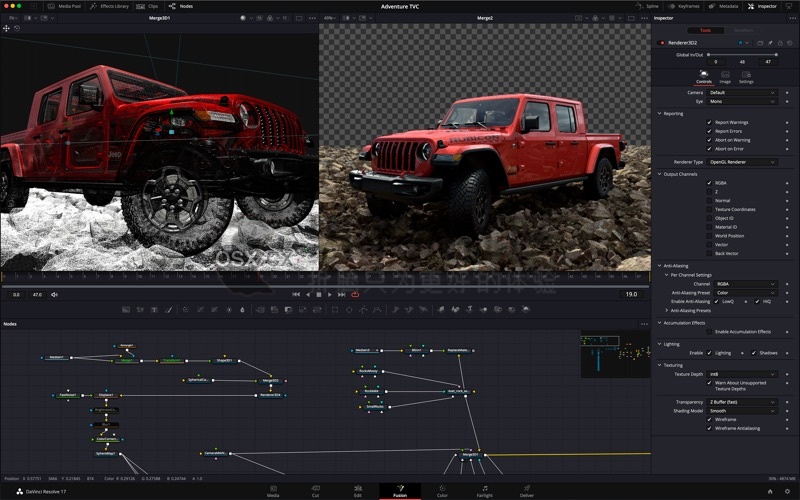Open the Shading Model dropdown
800x500 pixels.
click(x=742, y=411)
